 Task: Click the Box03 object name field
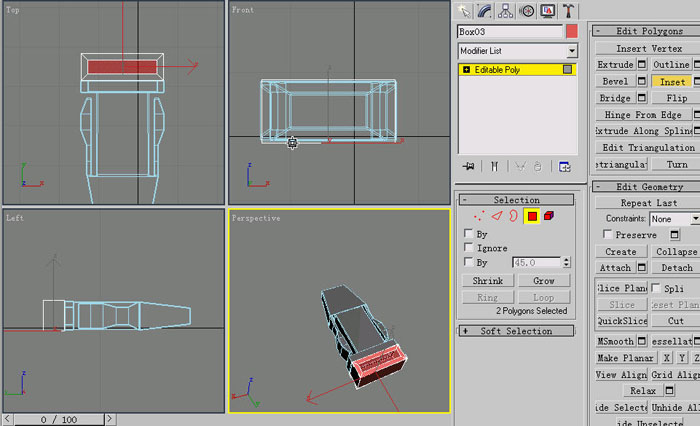coord(510,32)
